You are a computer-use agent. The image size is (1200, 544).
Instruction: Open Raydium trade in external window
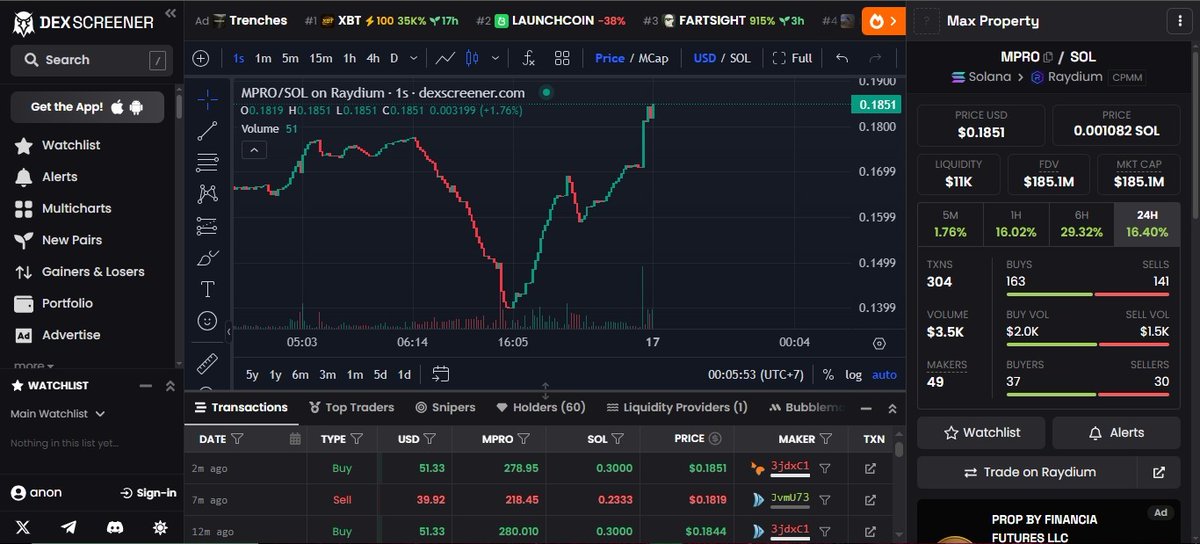pyautogui.click(x=1158, y=472)
